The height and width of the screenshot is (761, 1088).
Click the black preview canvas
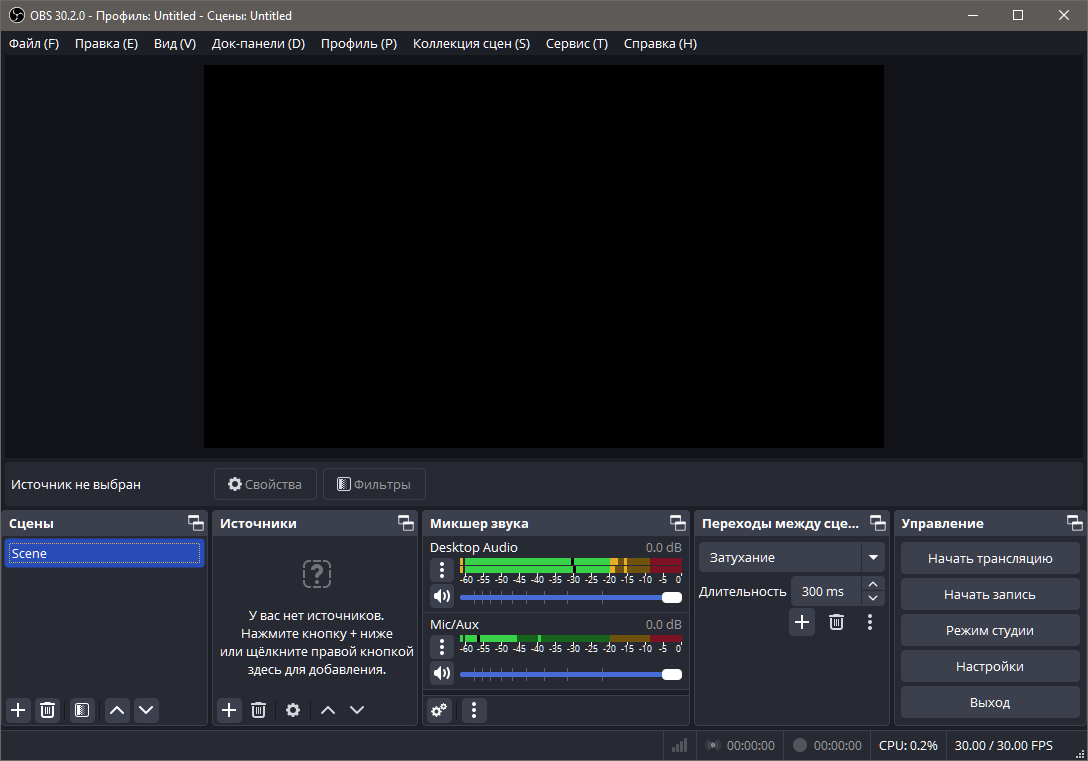[x=543, y=256]
